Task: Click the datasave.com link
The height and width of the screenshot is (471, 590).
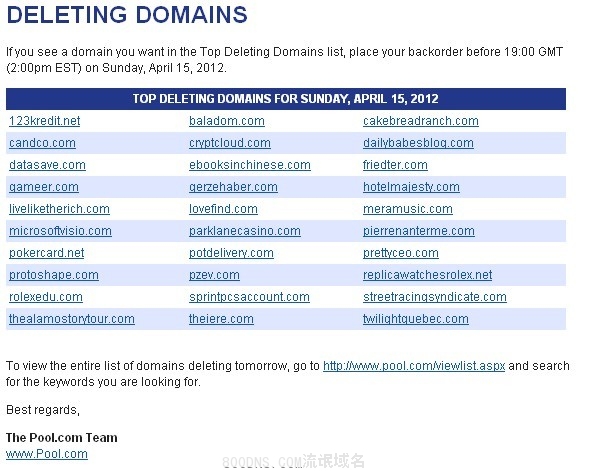Action: [47, 165]
